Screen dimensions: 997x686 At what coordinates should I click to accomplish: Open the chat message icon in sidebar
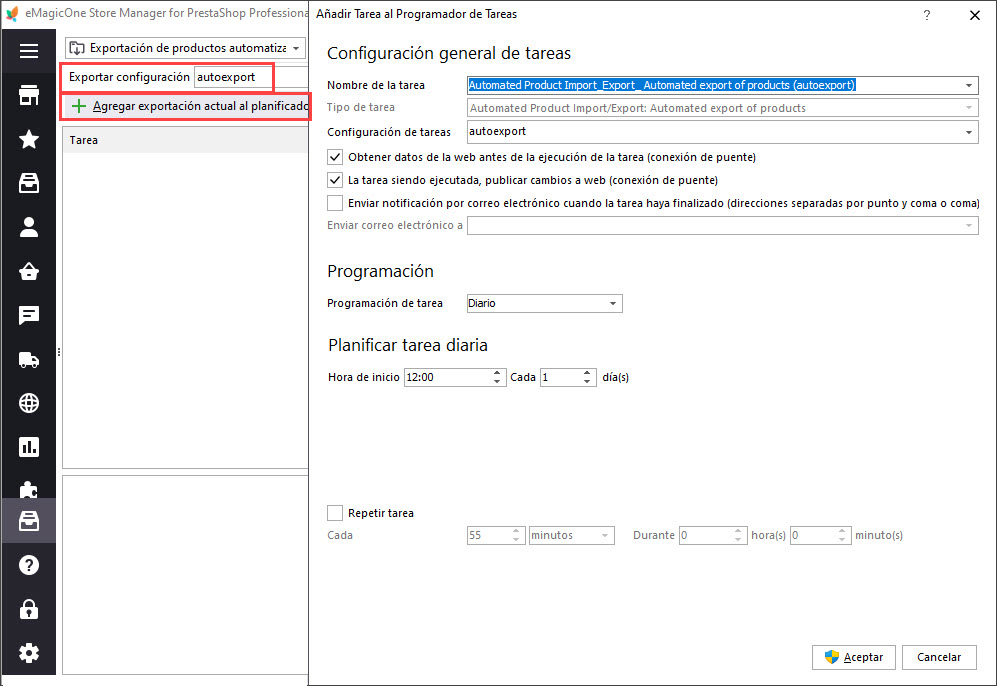click(29, 315)
